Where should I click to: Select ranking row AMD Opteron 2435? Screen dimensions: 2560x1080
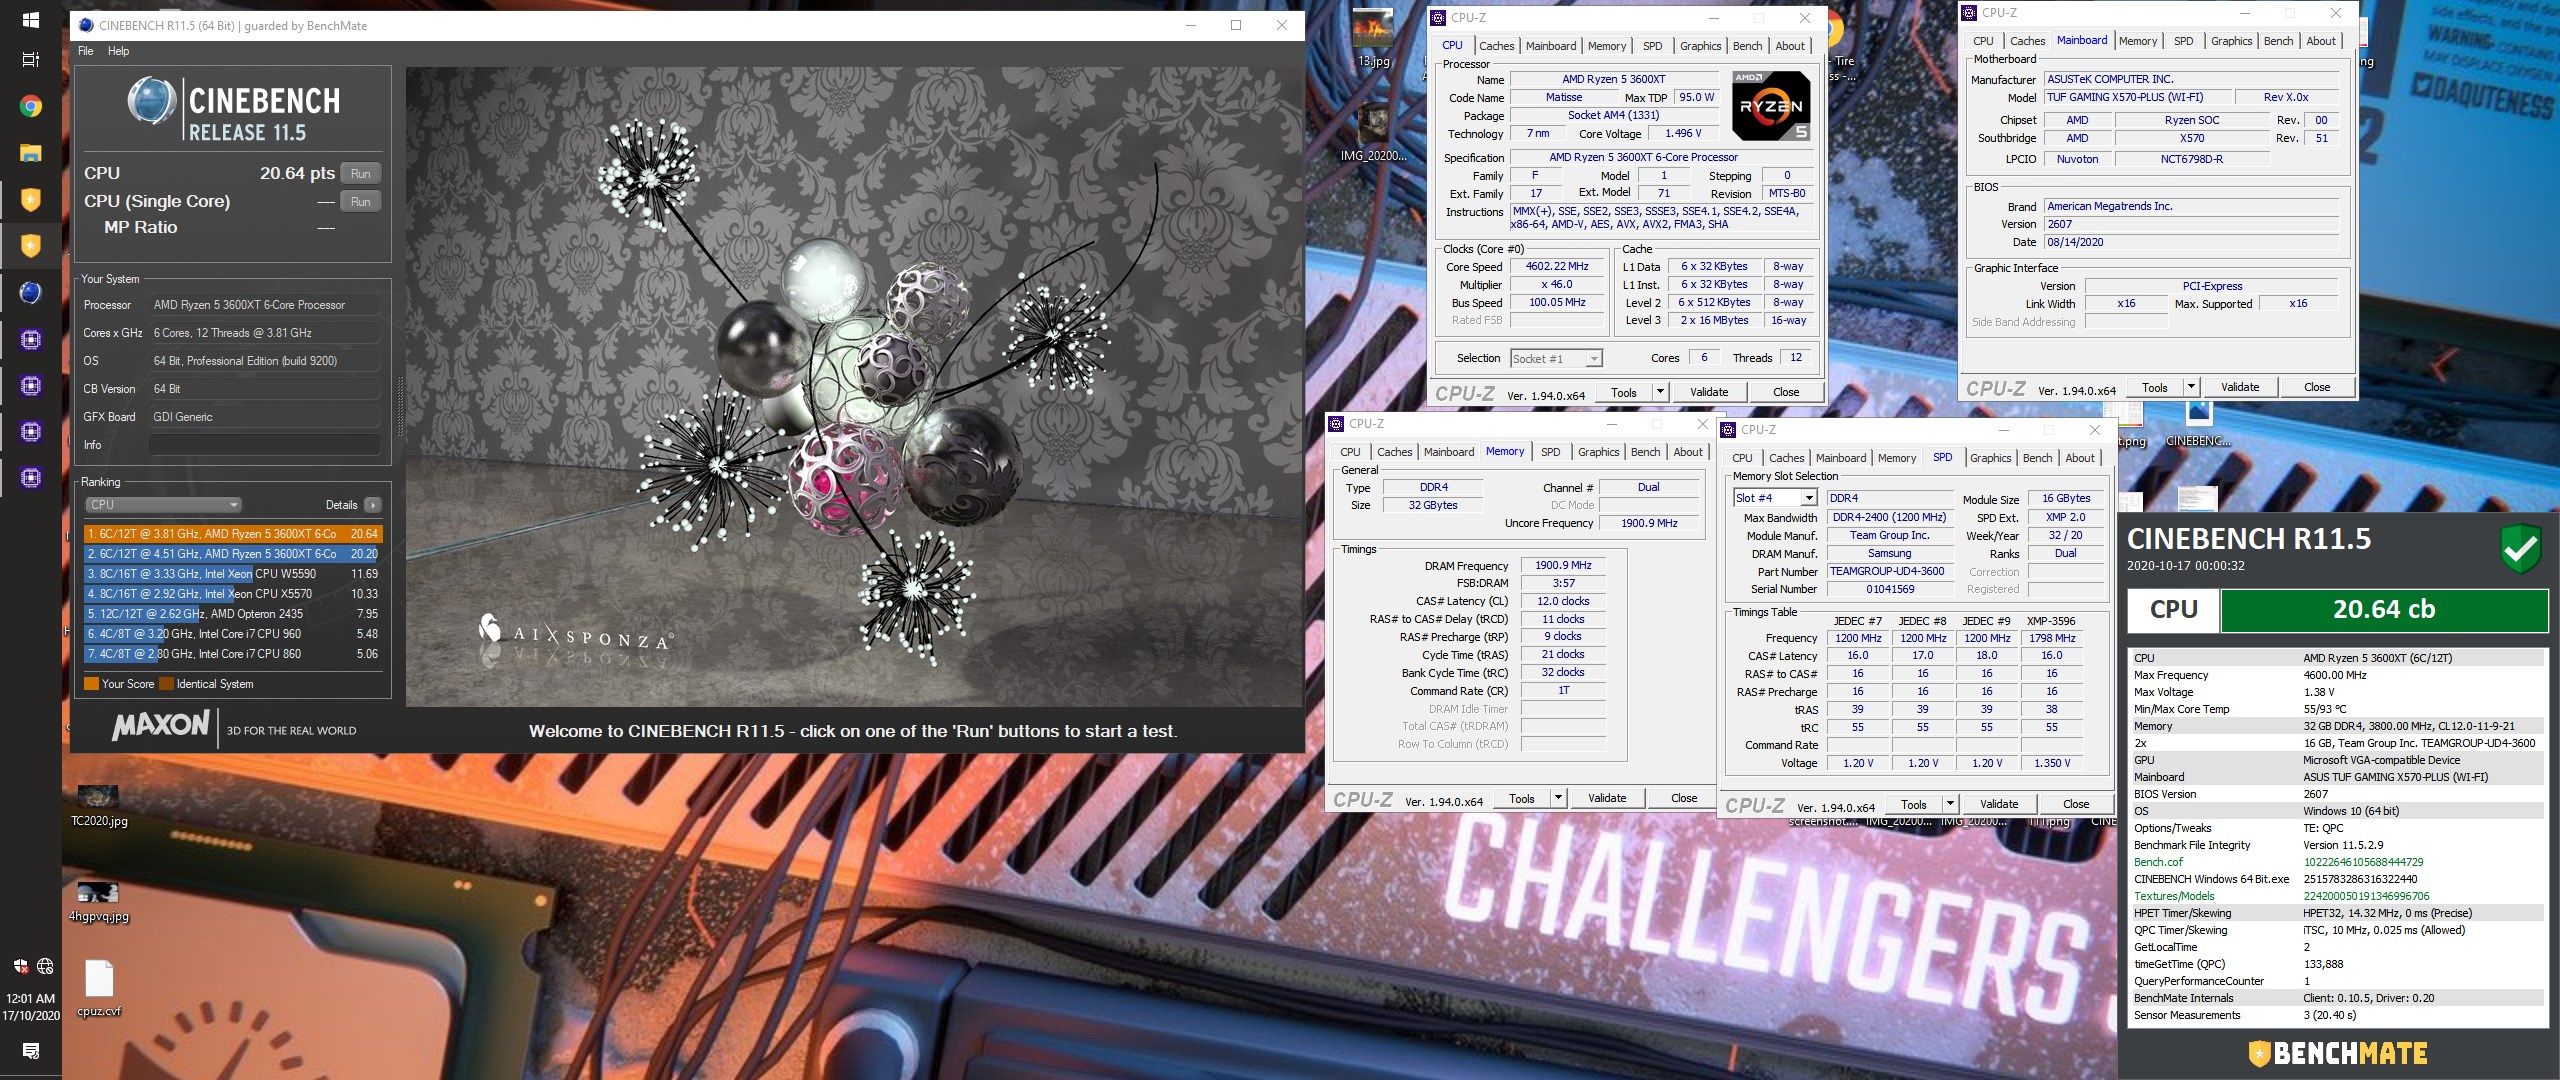pos(234,614)
